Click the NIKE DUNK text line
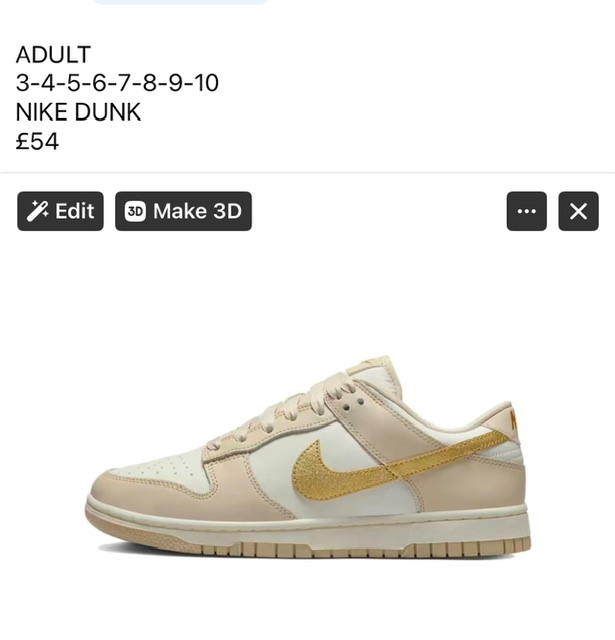Screen dimensions: 615x640 coord(78,112)
